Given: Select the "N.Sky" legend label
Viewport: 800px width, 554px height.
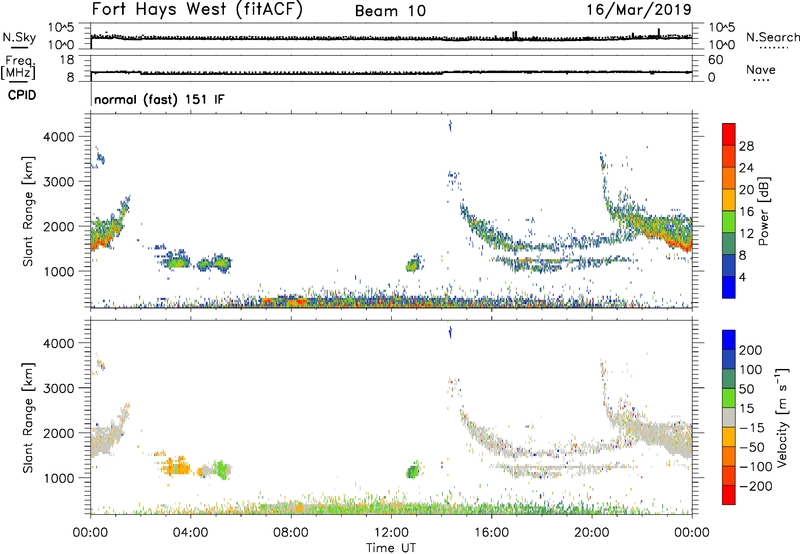Looking at the screenshot, I should (19, 37).
